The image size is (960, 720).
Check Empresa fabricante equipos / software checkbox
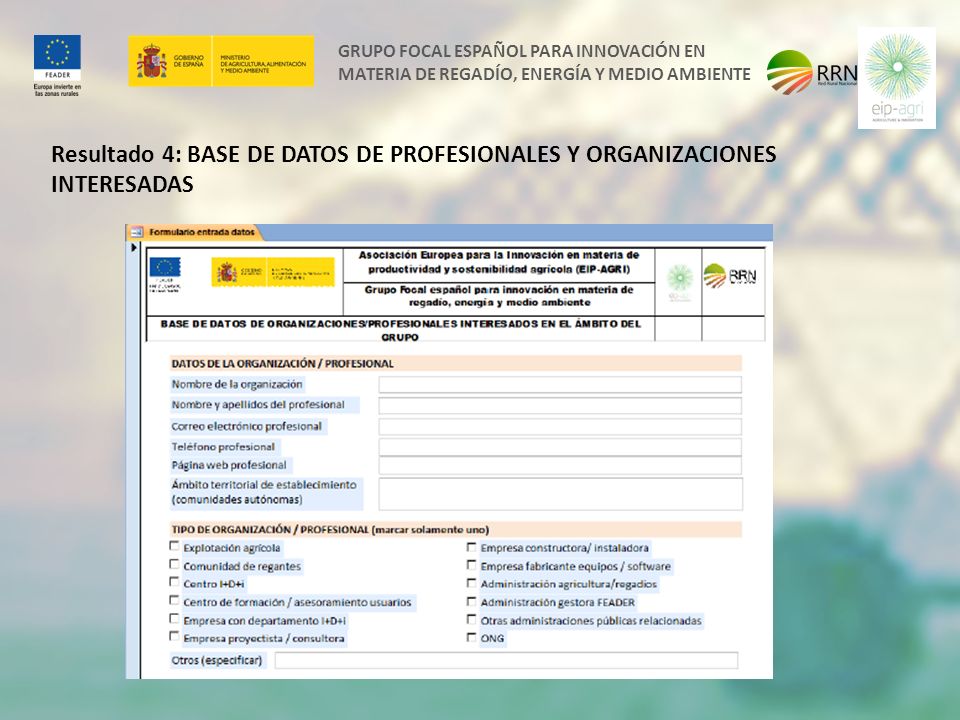(x=471, y=565)
